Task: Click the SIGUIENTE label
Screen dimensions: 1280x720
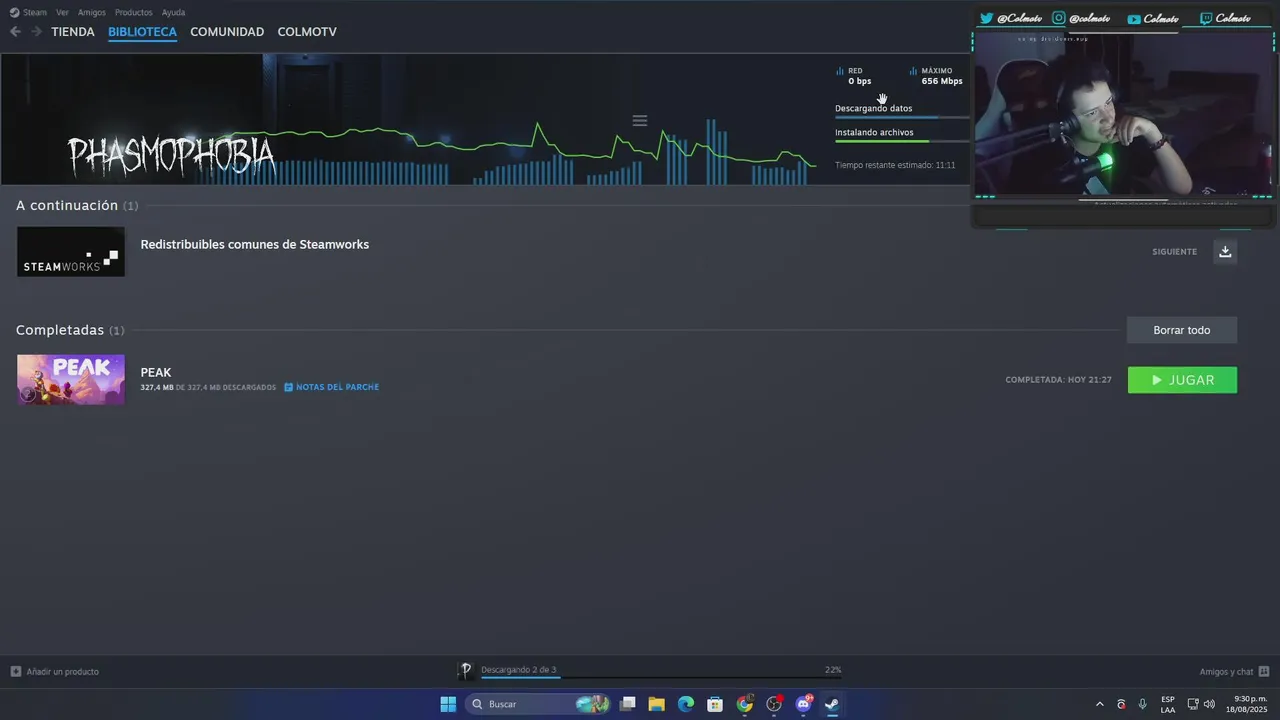Action: pos(1174,252)
